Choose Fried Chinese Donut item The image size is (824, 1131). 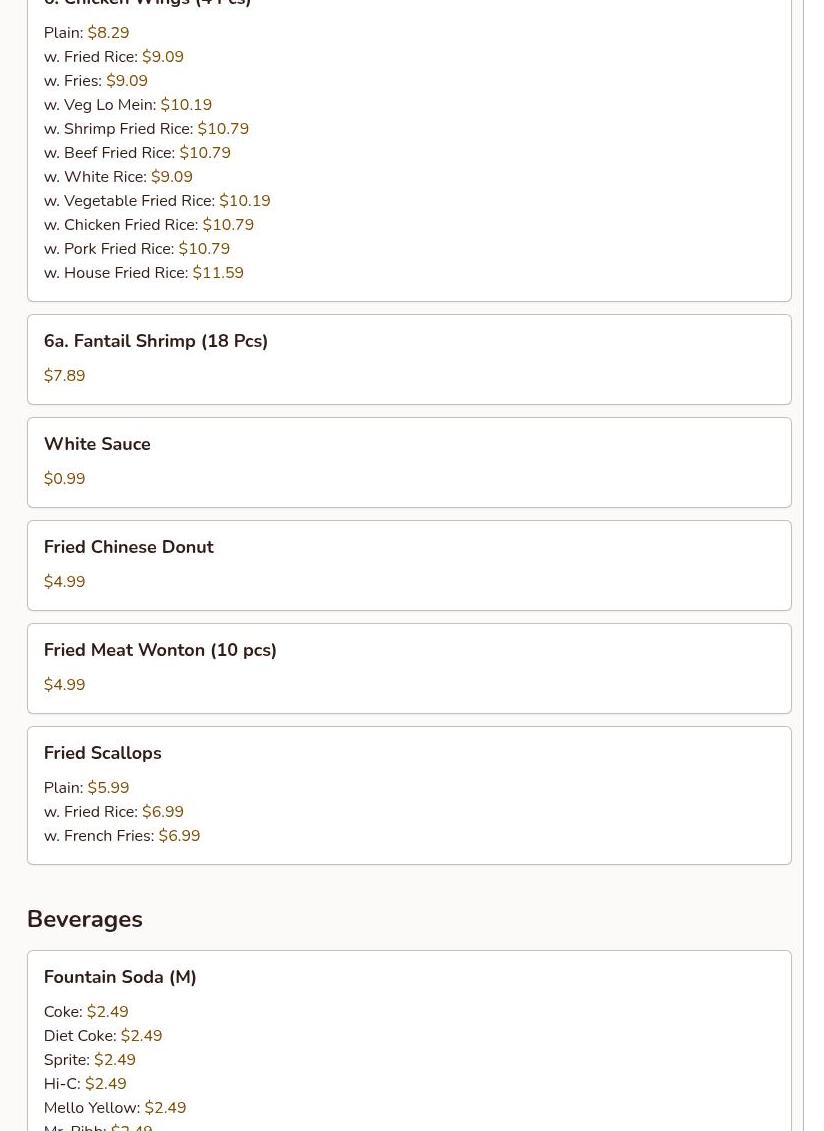[x=409, y=566]
